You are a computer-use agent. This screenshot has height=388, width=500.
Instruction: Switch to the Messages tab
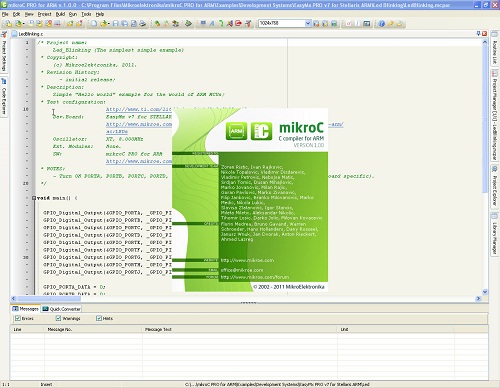25,309
